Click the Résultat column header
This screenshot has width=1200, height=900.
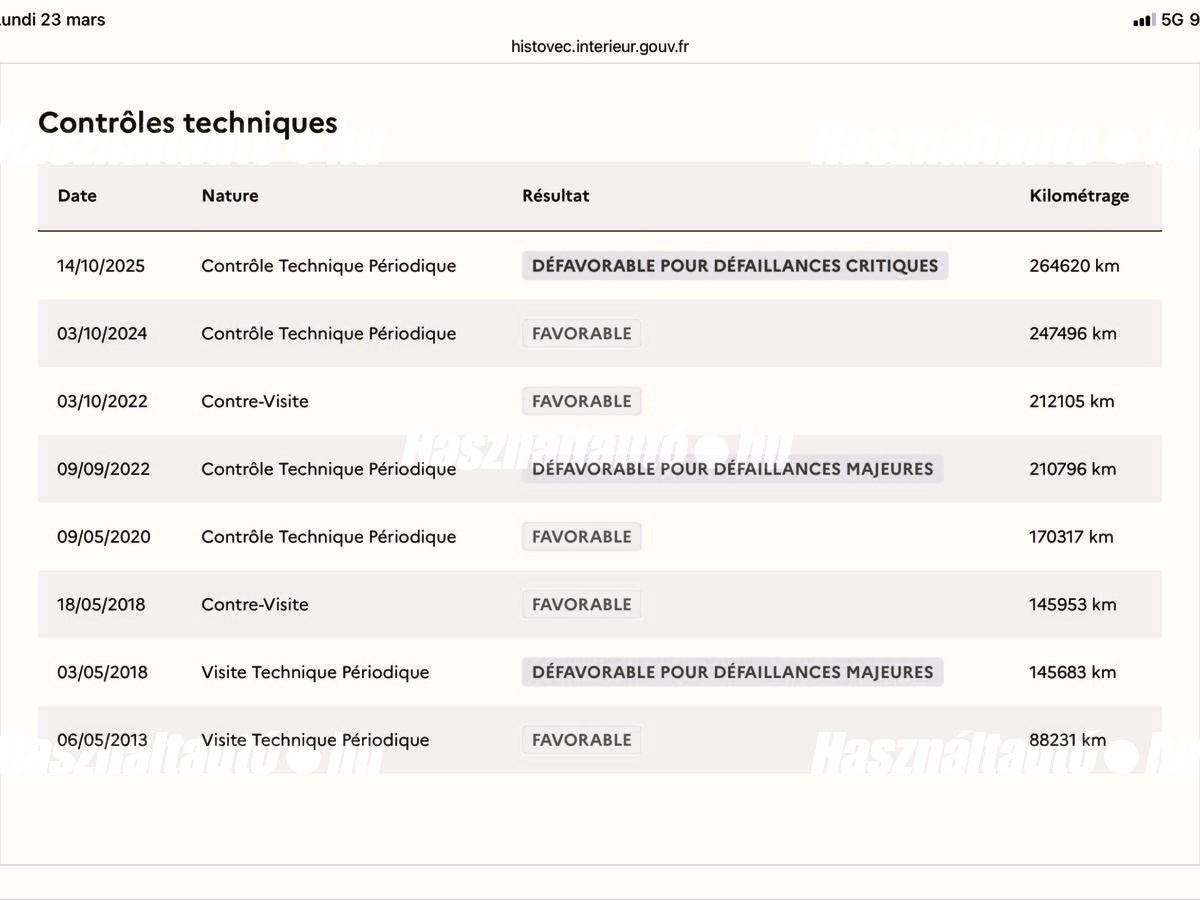555,196
